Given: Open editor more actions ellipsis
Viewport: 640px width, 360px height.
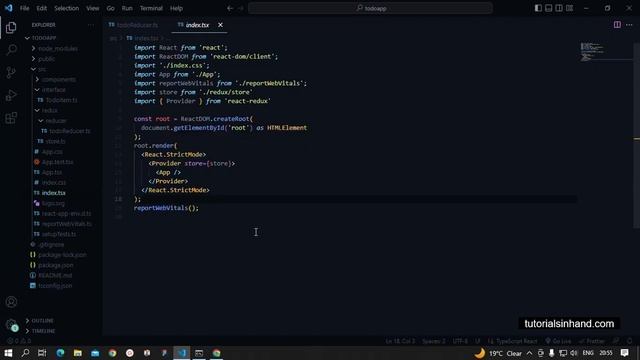Looking at the screenshot, I should click(629, 25).
